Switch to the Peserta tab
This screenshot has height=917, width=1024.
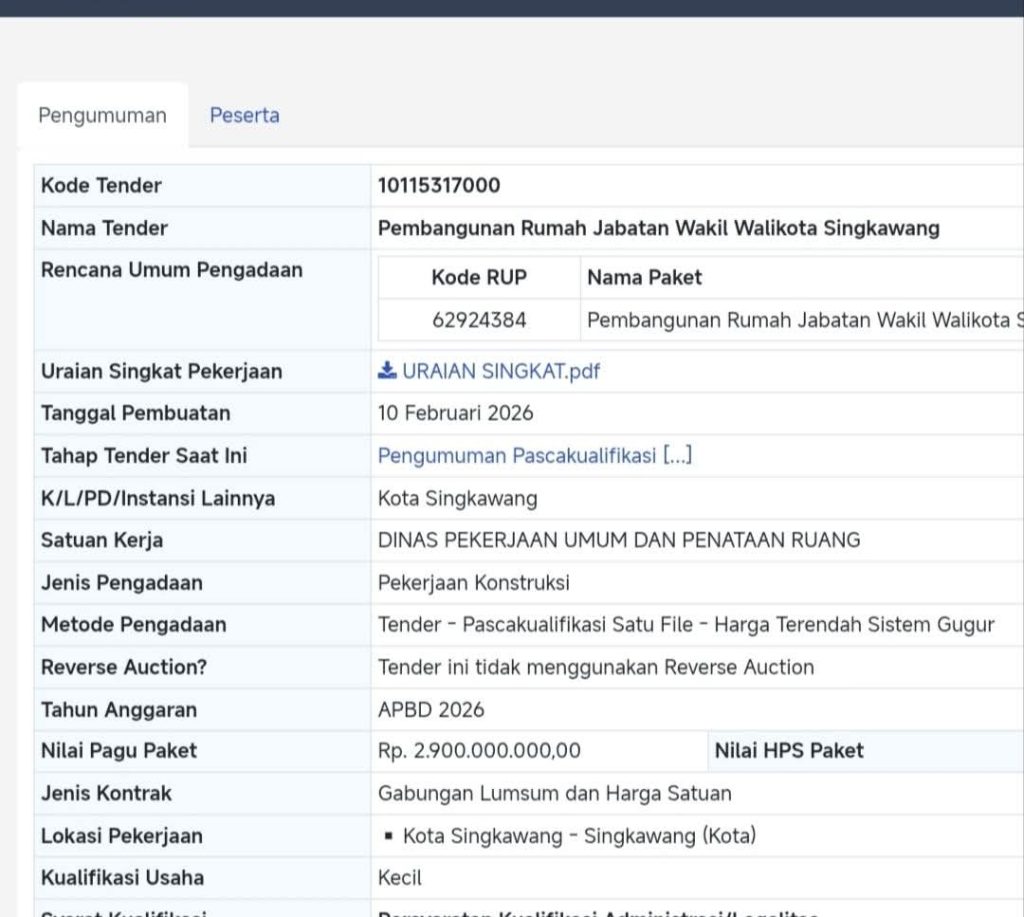[244, 115]
